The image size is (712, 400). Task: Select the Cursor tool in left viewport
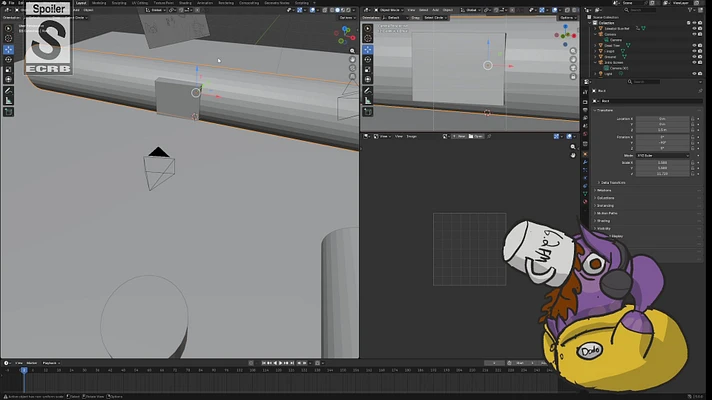pyautogui.click(x=9, y=39)
